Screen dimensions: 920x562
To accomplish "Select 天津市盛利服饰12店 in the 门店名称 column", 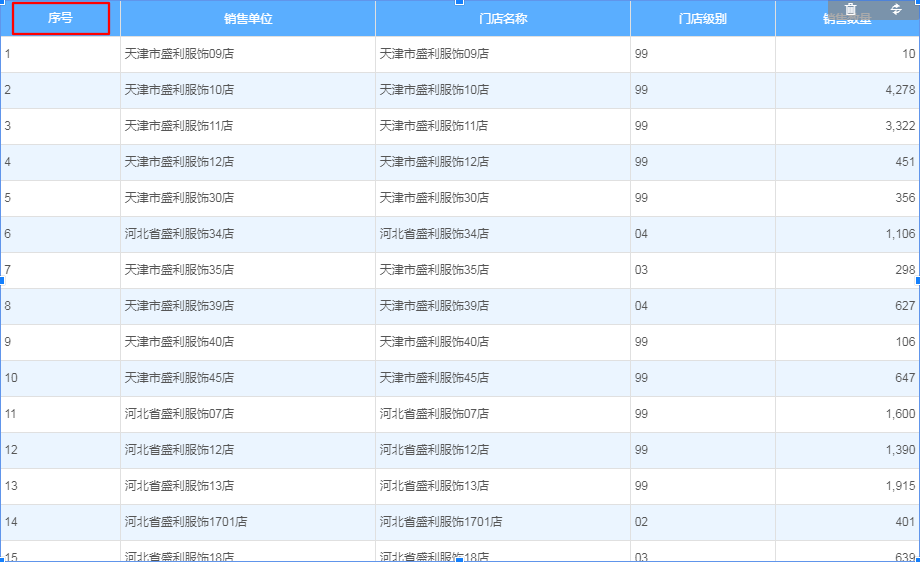I will [x=434, y=162].
